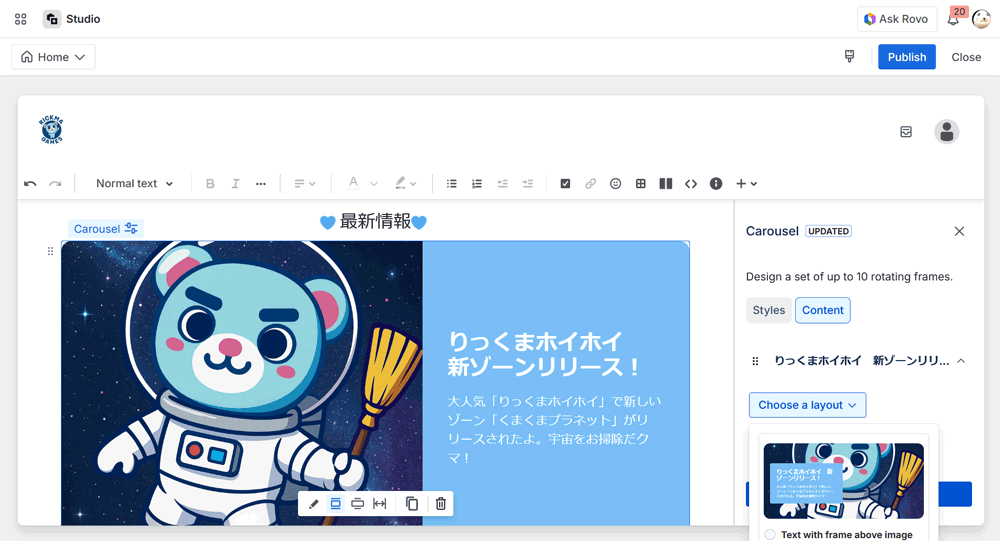Switch to the Styles tab
This screenshot has height=541, width=1000.
pos(768,310)
